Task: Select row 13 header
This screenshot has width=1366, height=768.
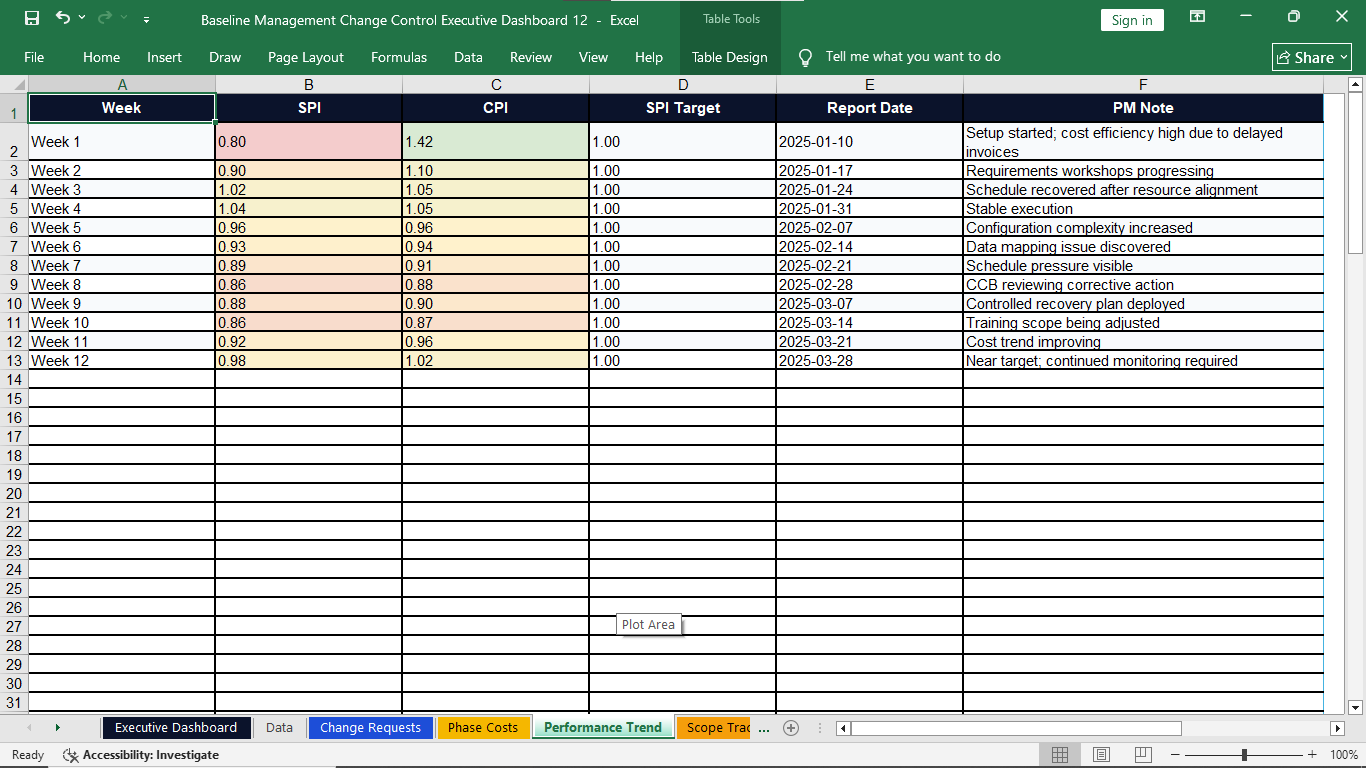Action: pyautogui.click(x=14, y=361)
